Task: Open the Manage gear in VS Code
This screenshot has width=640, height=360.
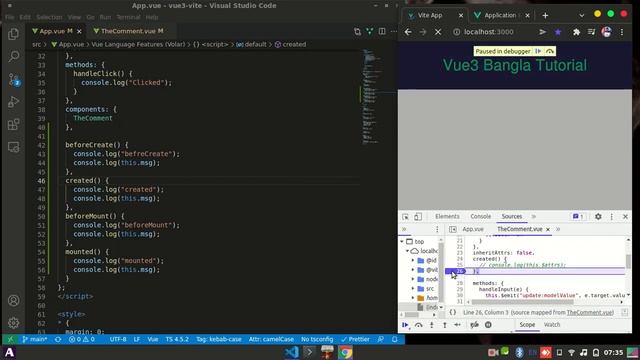Action: 13,323
